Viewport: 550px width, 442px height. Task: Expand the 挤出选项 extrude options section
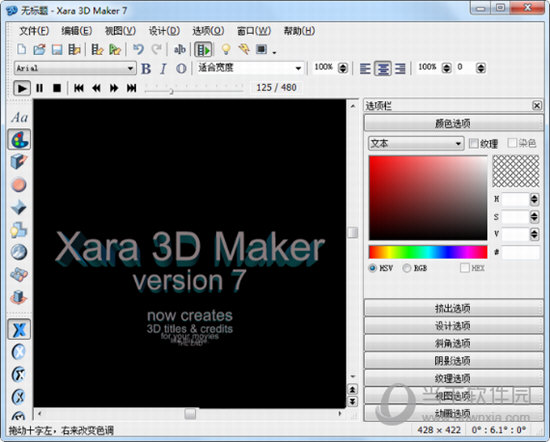click(453, 308)
